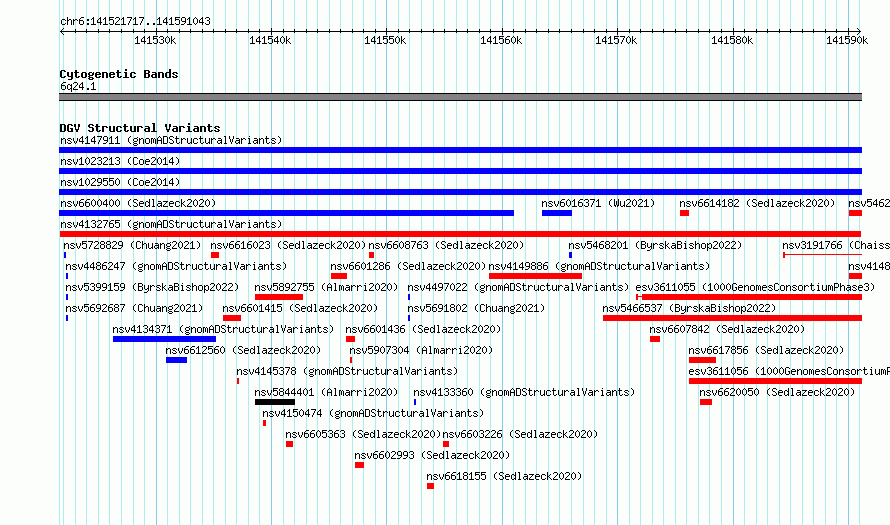Open nsv6618155 (Sedlazeck2020) label
890x525 pixels.
coord(504,476)
